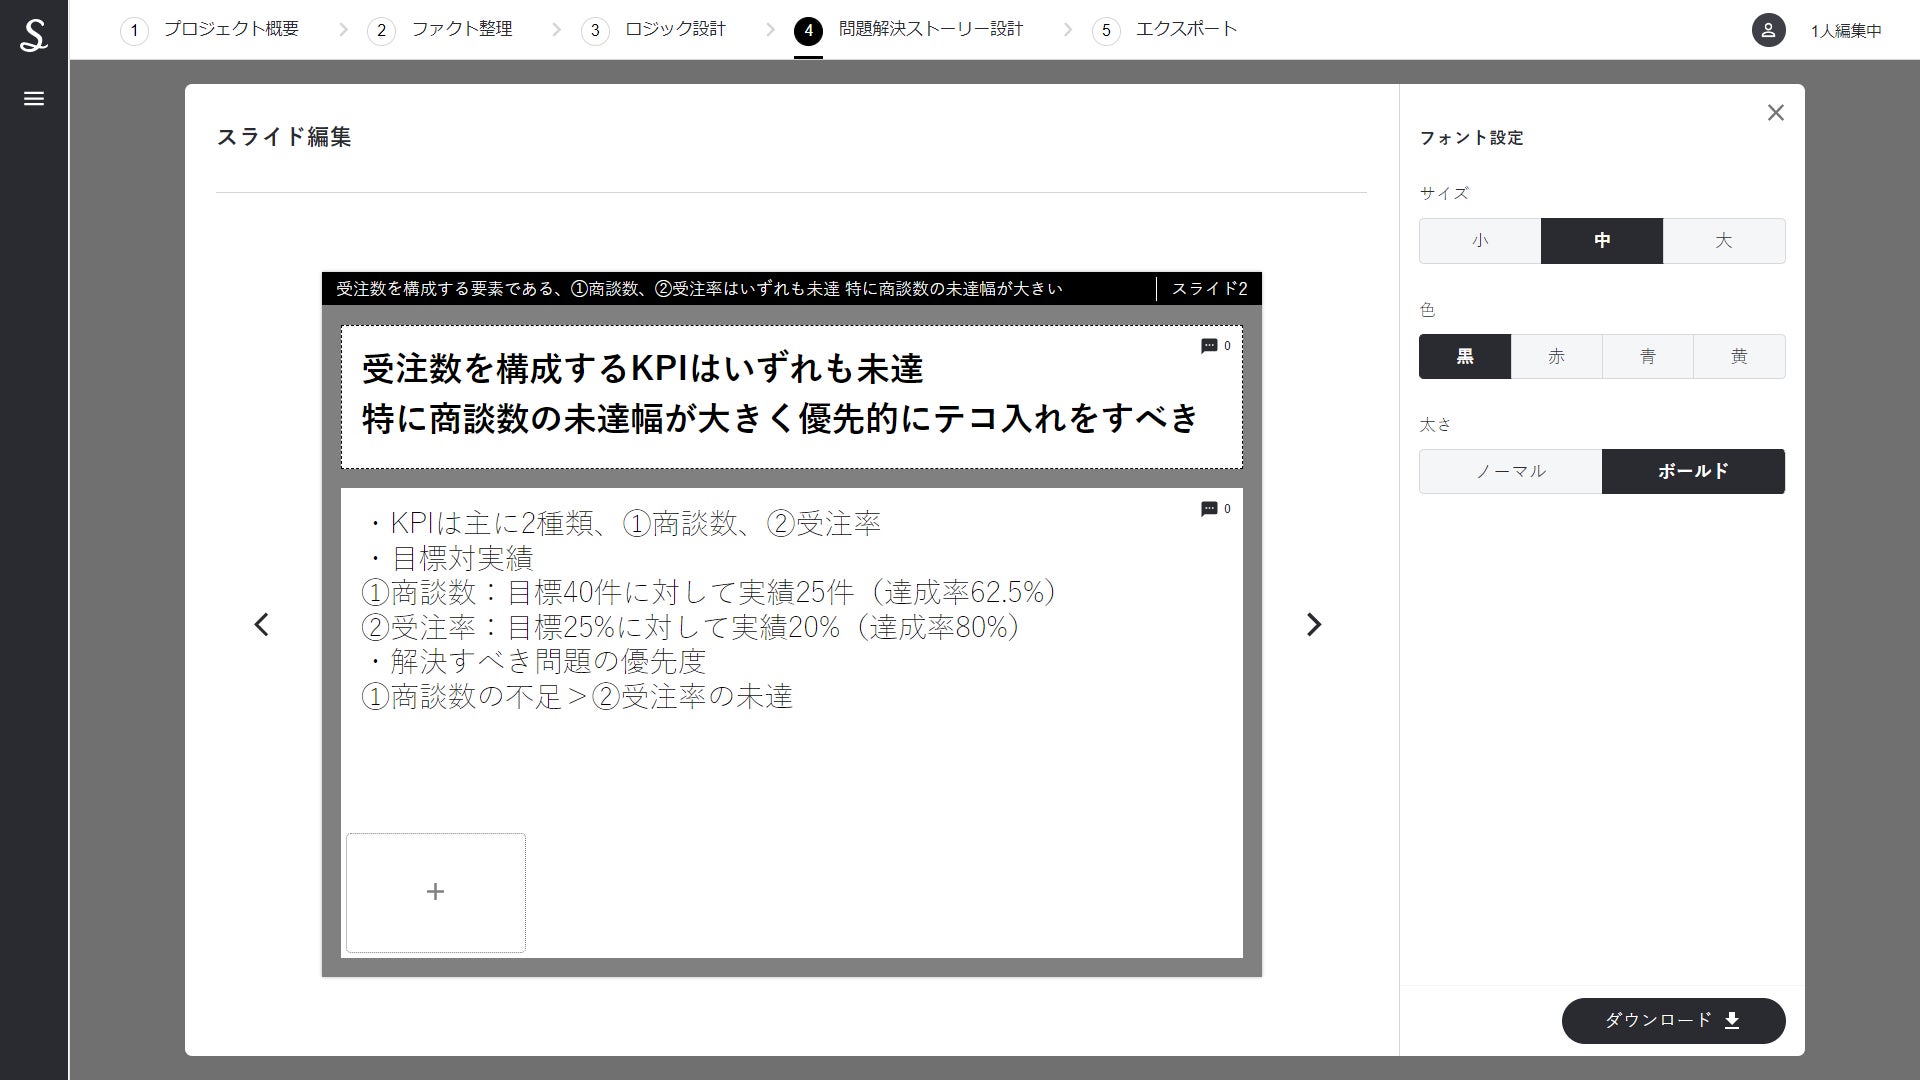Screen dimensions: 1920x1080
Task: Go to step 5 エクスポート
Action: [x=1185, y=30]
